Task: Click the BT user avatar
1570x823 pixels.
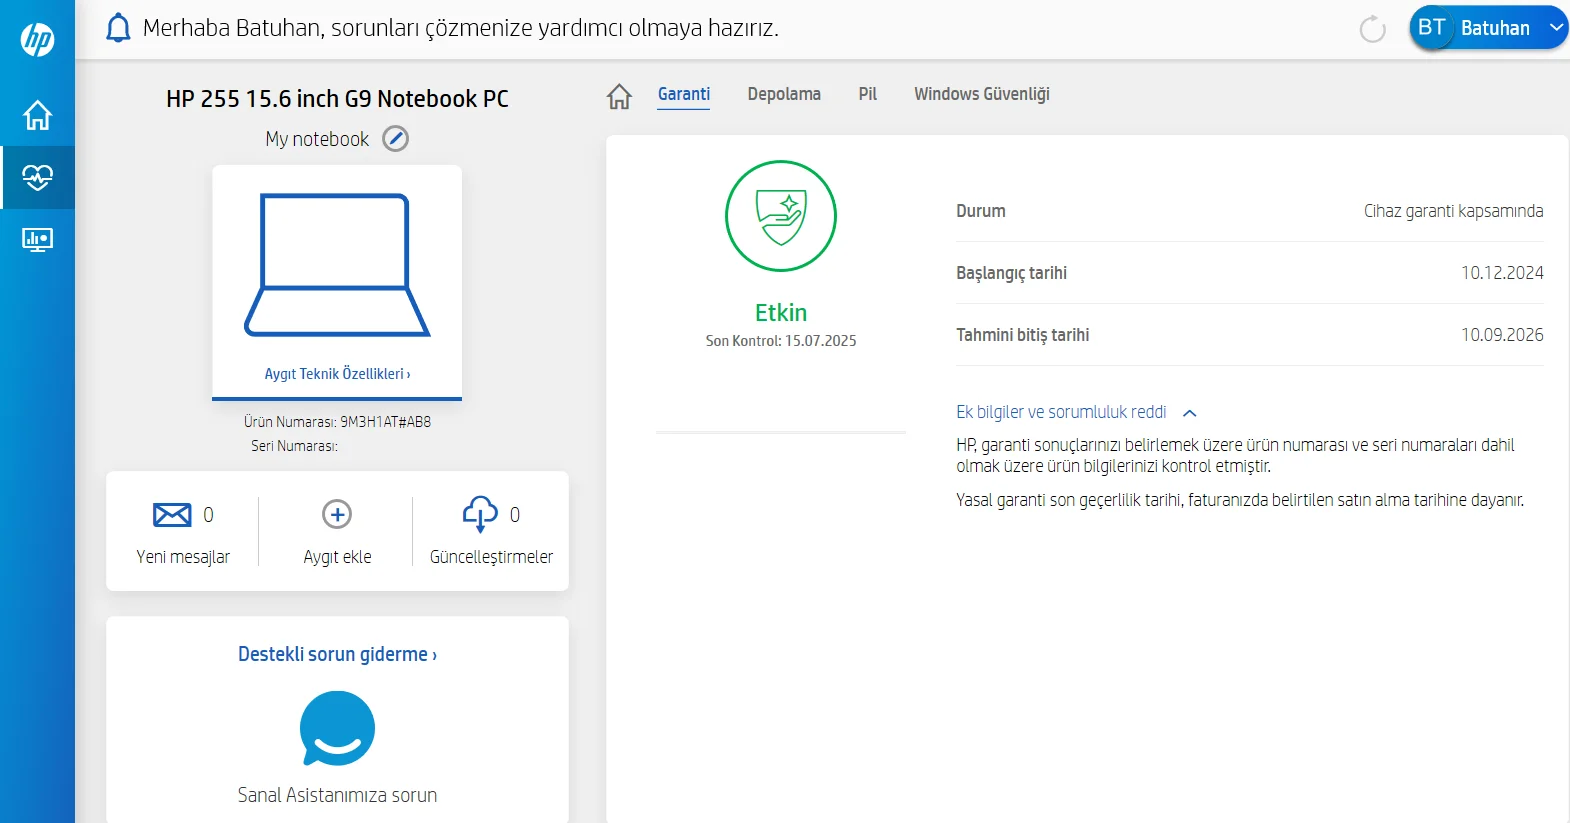Action: click(x=1431, y=28)
